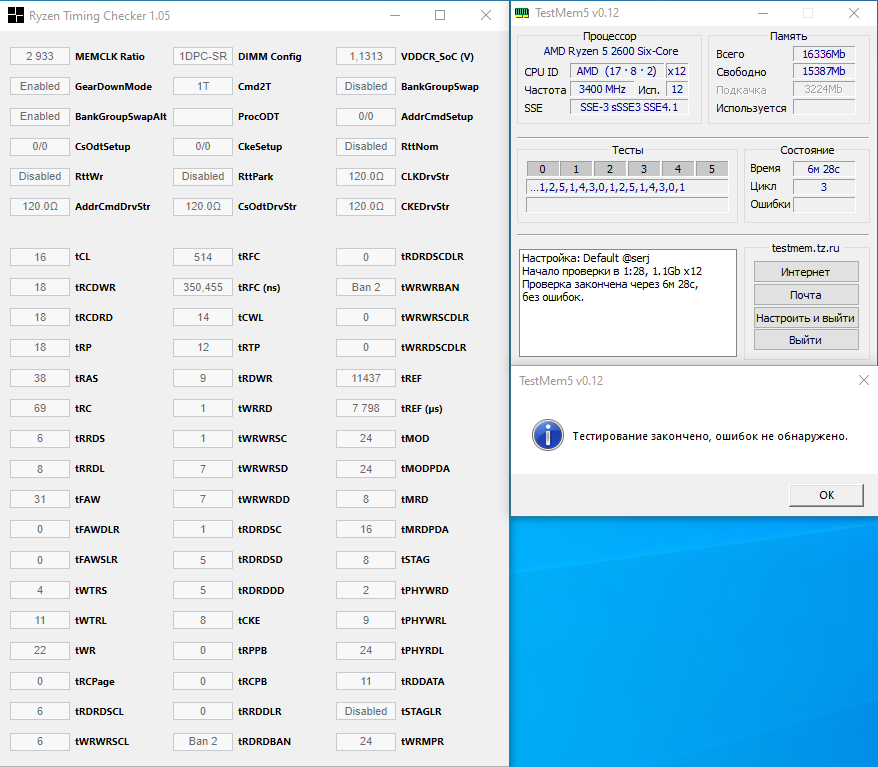The width and height of the screenshot is (878, 767).
Task: Click the GearDownMode Enabled field
Action: coord(40,86)
